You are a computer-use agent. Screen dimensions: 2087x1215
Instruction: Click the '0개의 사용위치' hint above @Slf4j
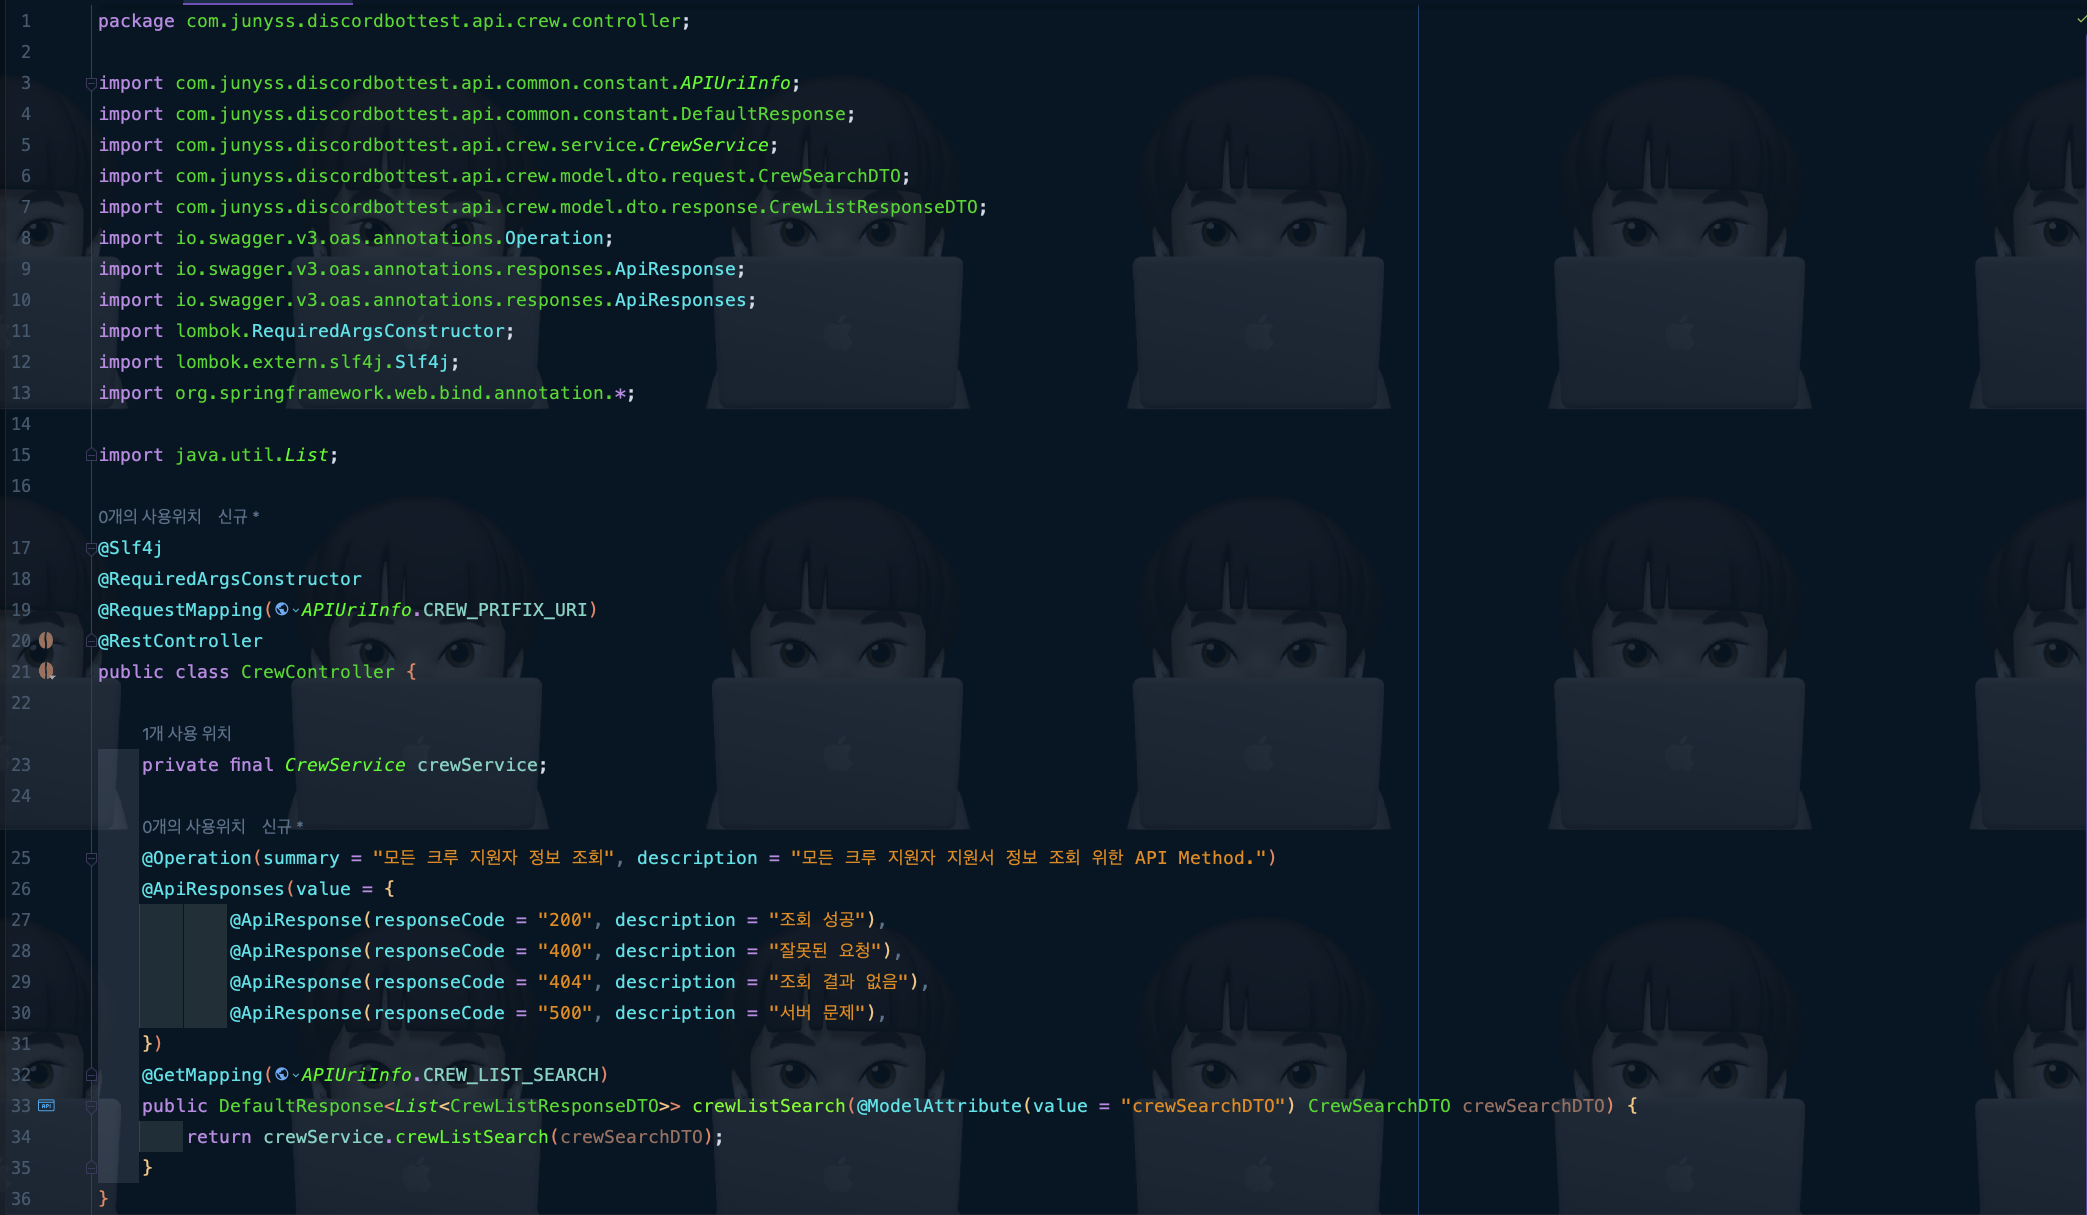point(149,516)
